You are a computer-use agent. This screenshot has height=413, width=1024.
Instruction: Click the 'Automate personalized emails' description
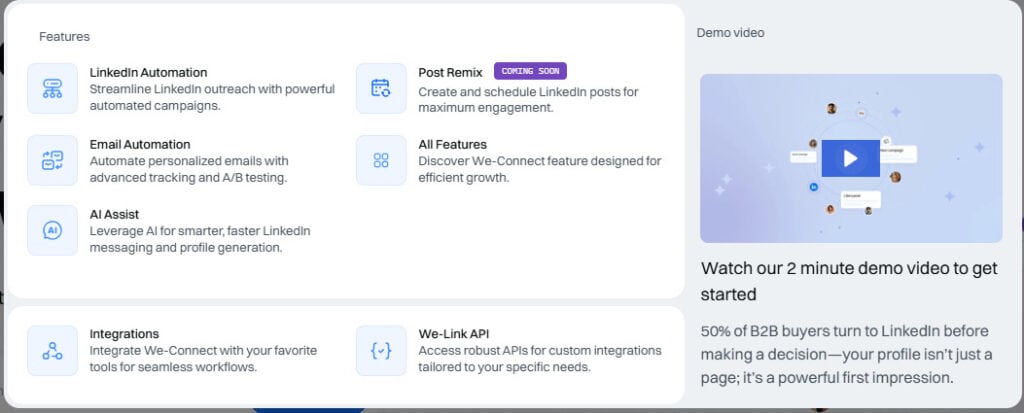click(x=189, y=169)
